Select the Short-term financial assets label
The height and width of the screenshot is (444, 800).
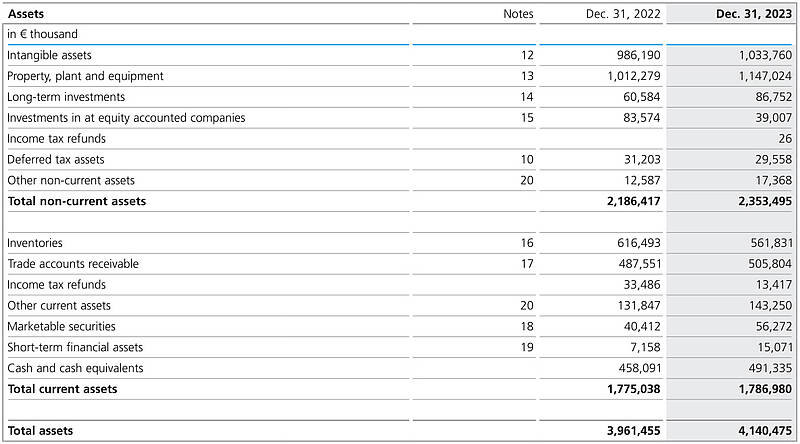(x=75, y=347)
